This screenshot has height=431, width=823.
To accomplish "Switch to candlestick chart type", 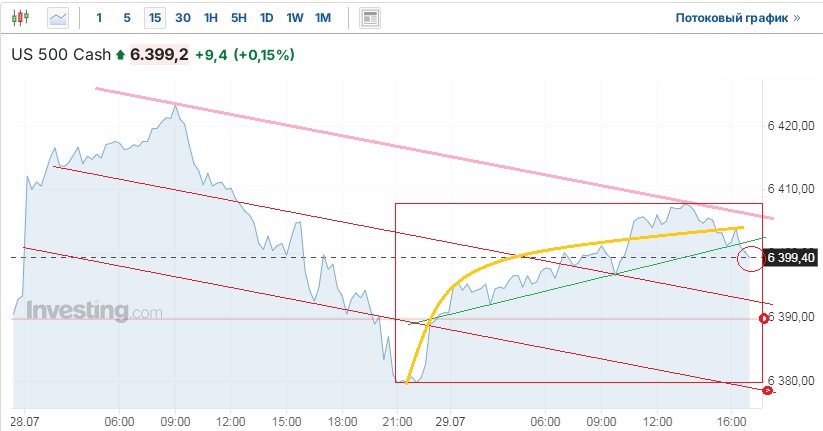I will tap(23, 18).
